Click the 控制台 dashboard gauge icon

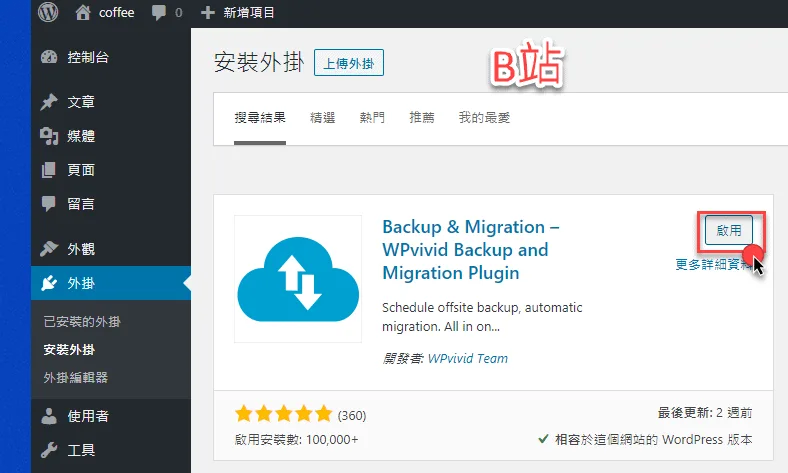click(x=49, y=57)
